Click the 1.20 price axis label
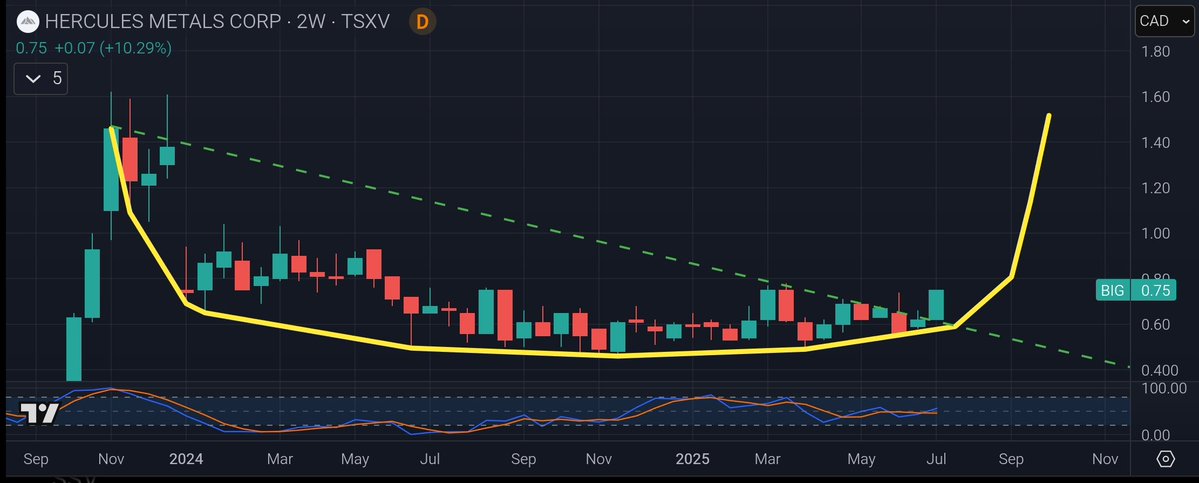This screenshot has width=1199, height=483. tap(1155, 188)
